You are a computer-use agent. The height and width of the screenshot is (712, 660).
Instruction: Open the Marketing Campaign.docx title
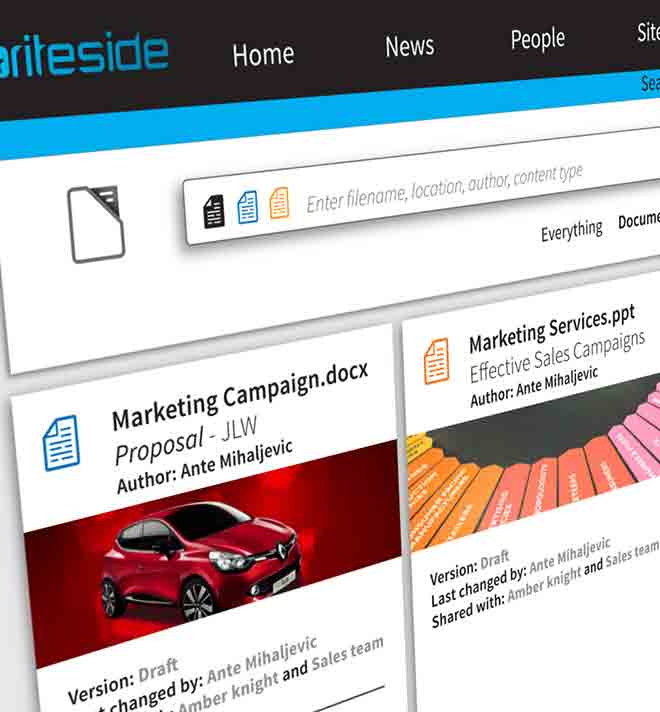(240, 396)
